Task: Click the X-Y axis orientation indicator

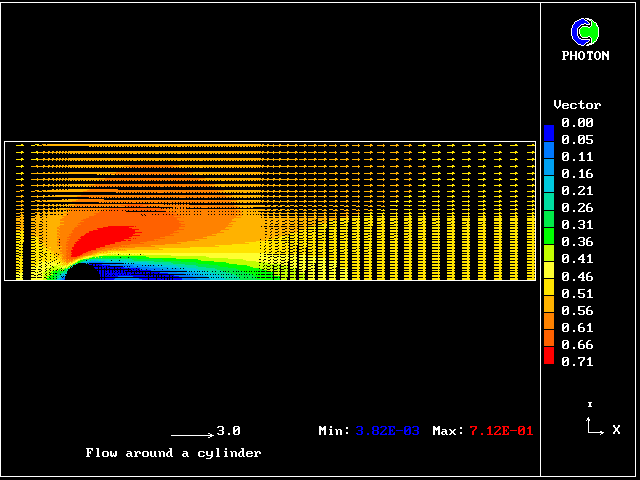Action: [594, 425]
